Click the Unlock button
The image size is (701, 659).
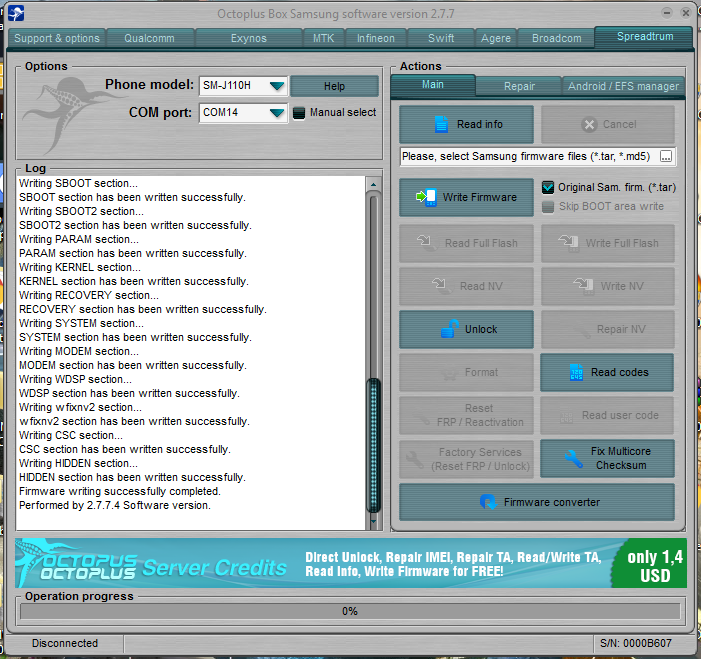click(466, 329)
